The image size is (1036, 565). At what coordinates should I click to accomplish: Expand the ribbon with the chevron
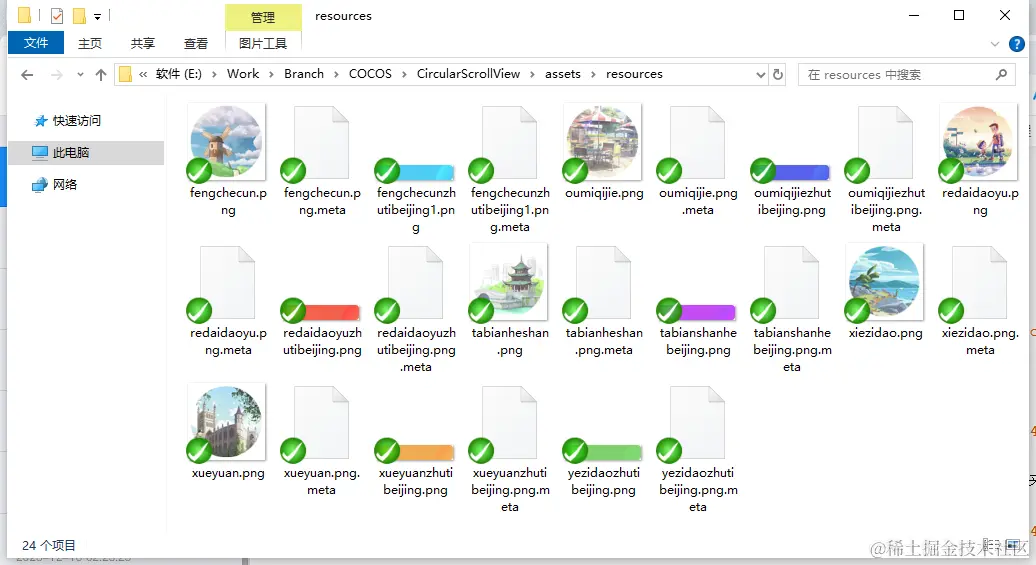click(x=994, y=44)
